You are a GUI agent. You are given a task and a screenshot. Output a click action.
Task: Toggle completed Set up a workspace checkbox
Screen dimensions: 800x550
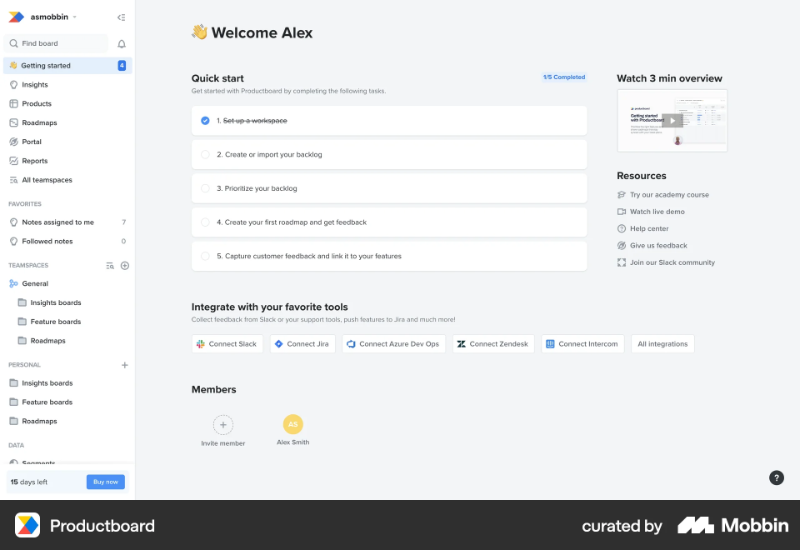pos(205,121)
